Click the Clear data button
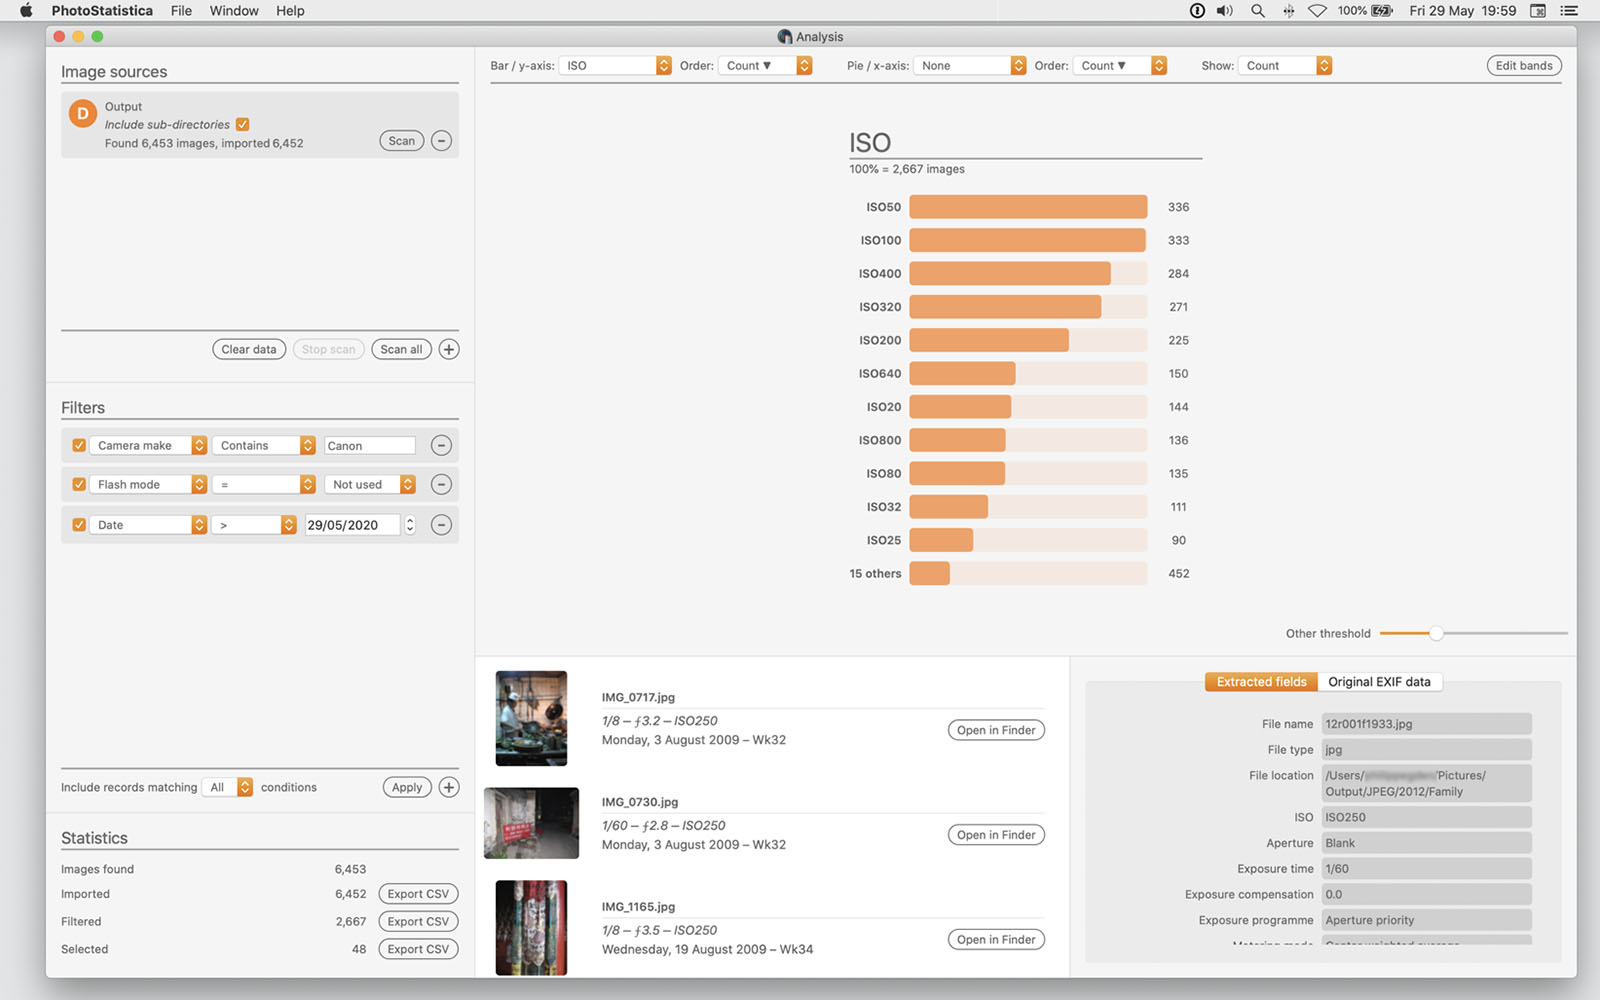 pos(249,349)
